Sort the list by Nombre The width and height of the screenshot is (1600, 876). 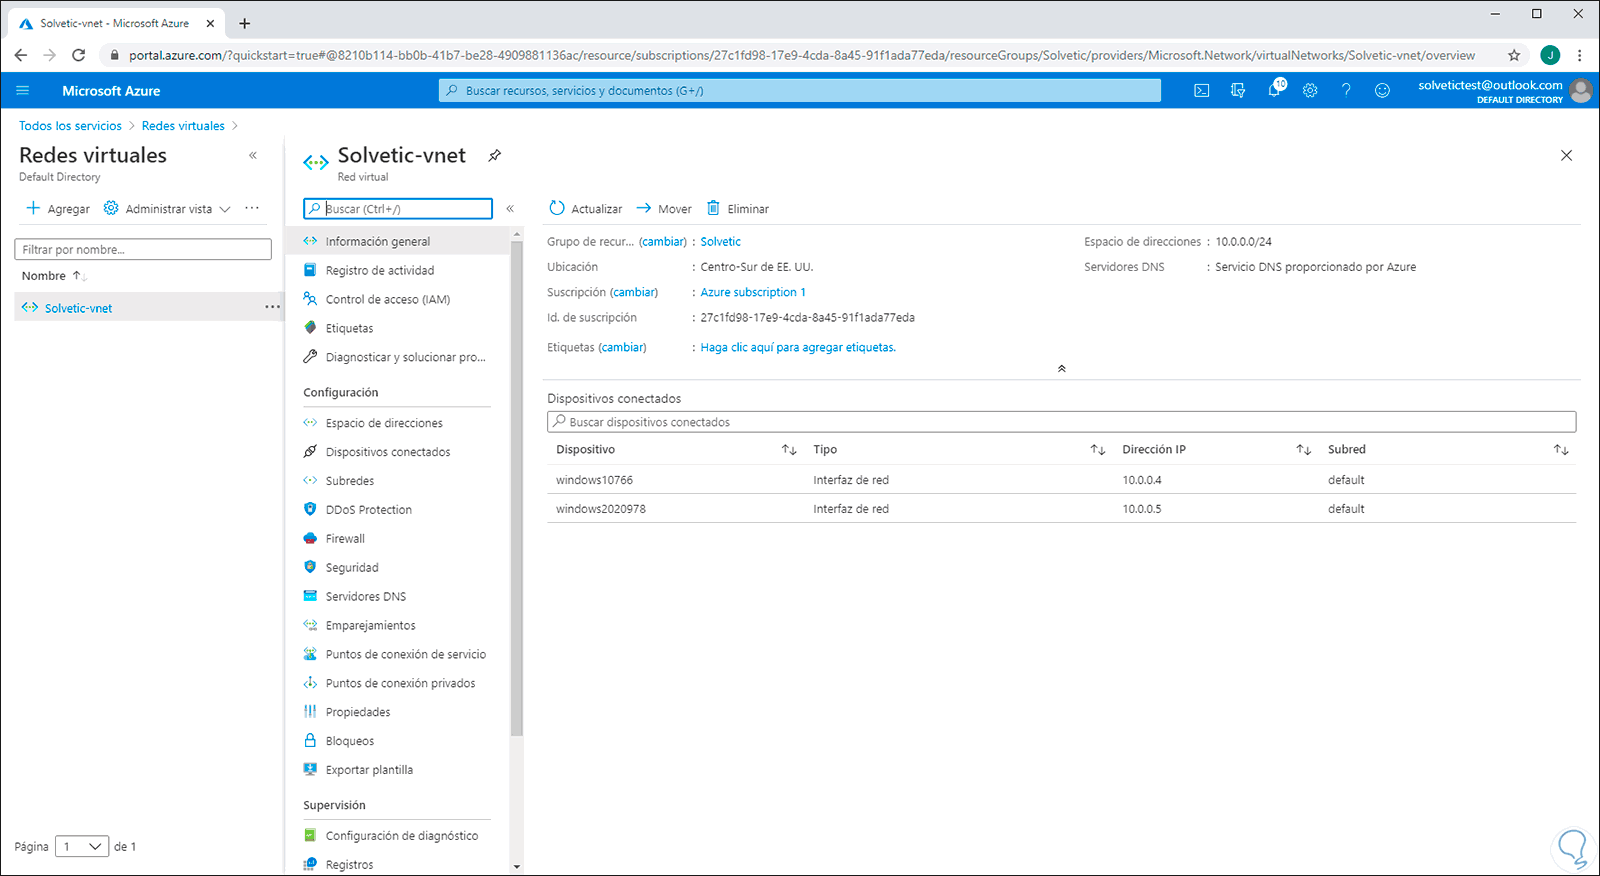point(54,276)
